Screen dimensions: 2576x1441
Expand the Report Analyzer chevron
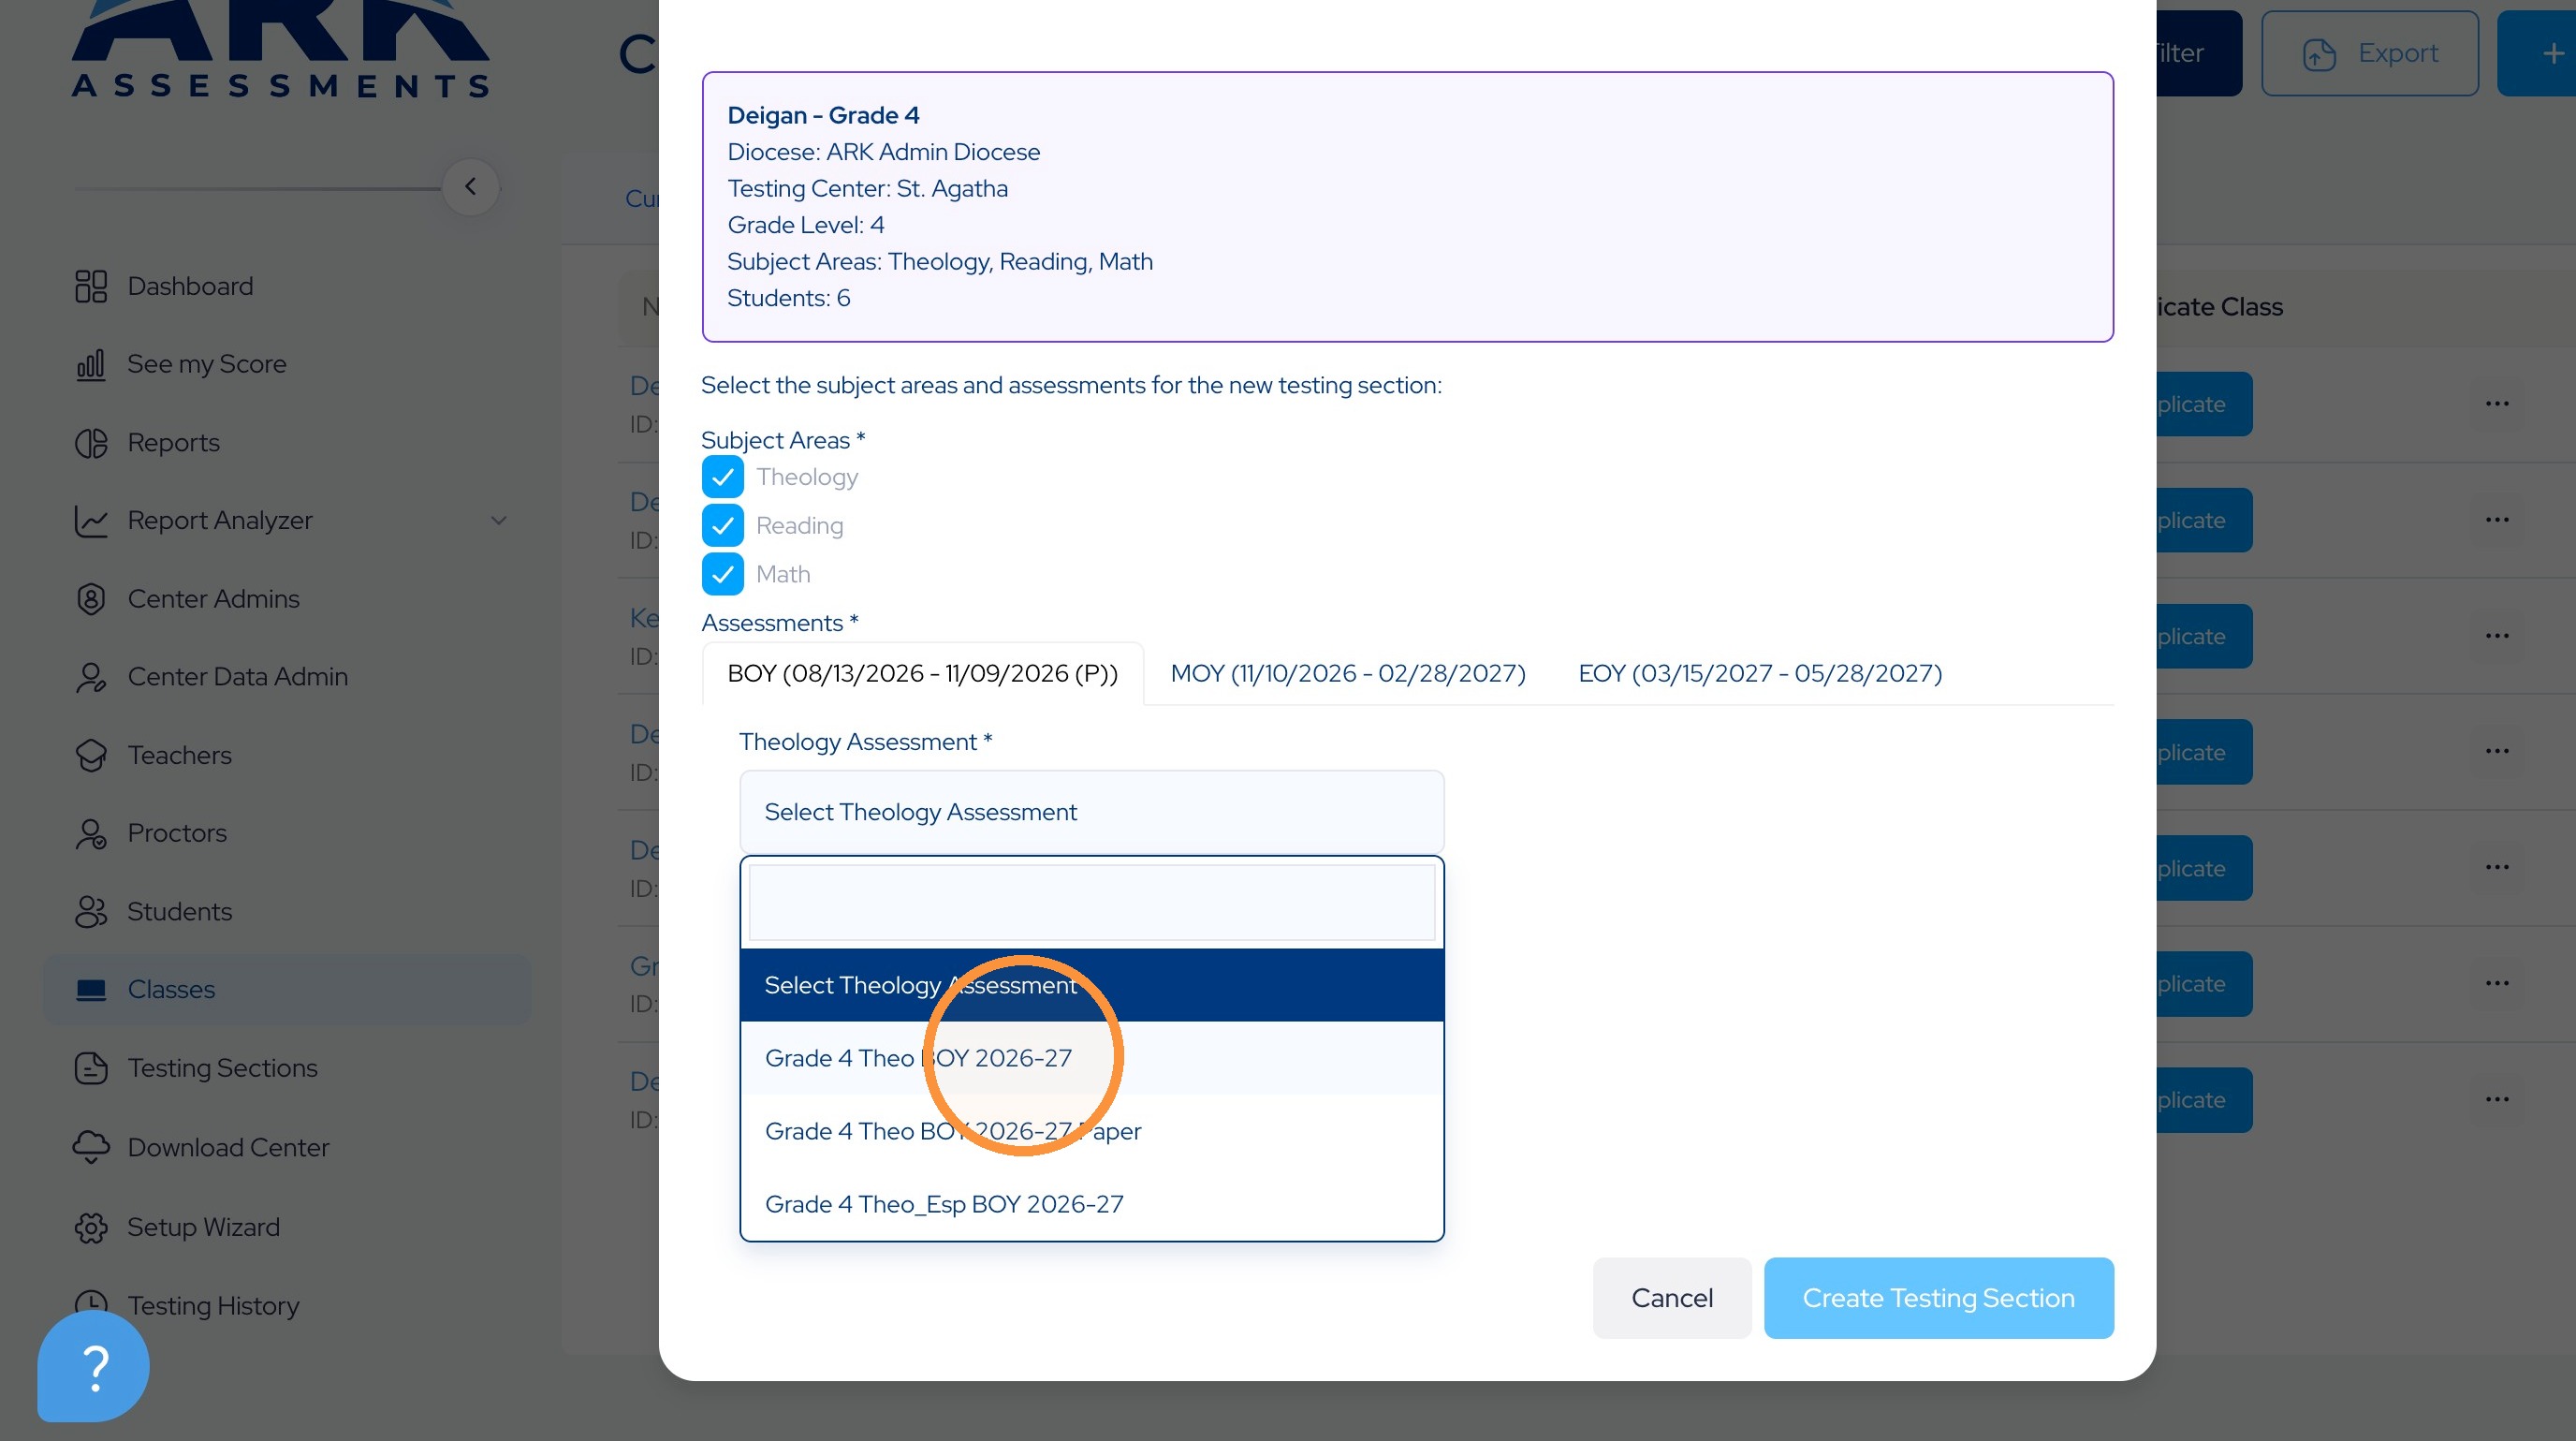pyautogui.click(x=498, y=520)
